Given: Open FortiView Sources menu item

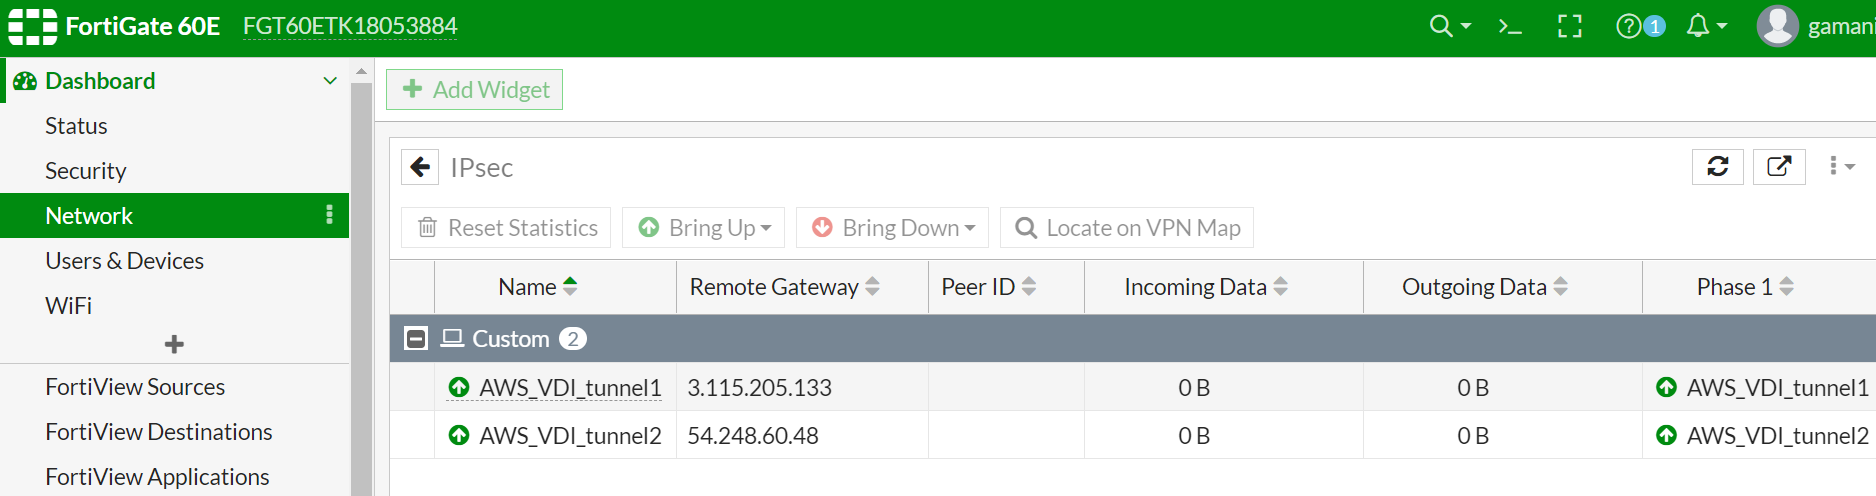Looking at the screenshot, I should click(135, 387).
